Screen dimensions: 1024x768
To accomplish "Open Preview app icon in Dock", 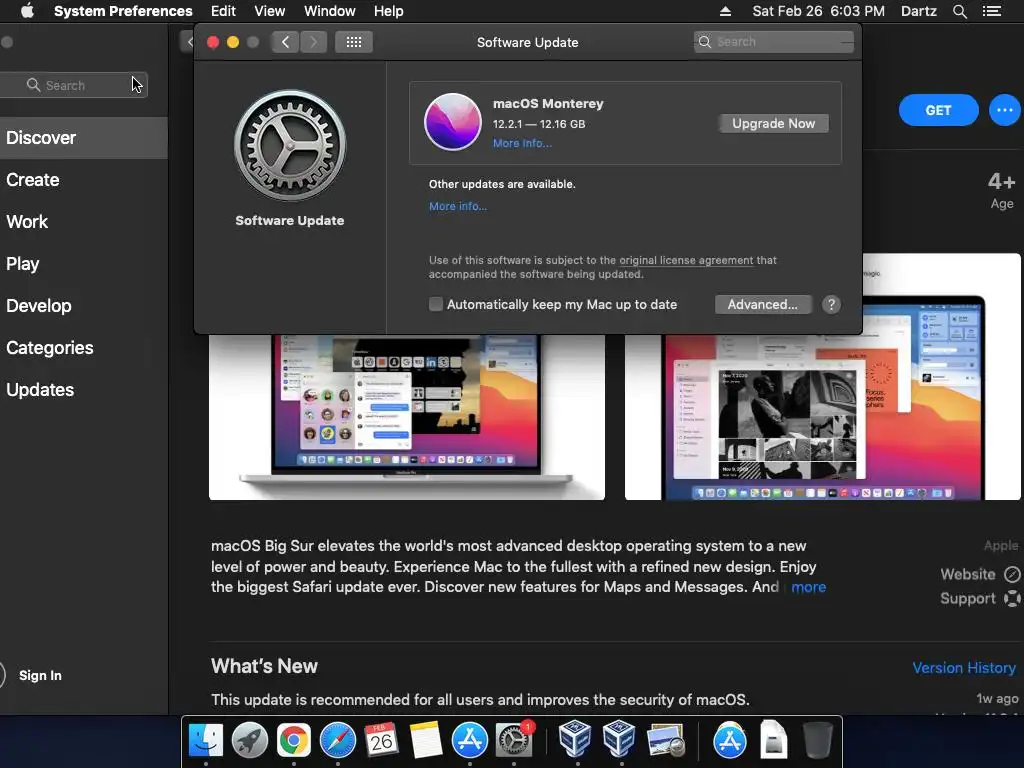I will (665, 740).
